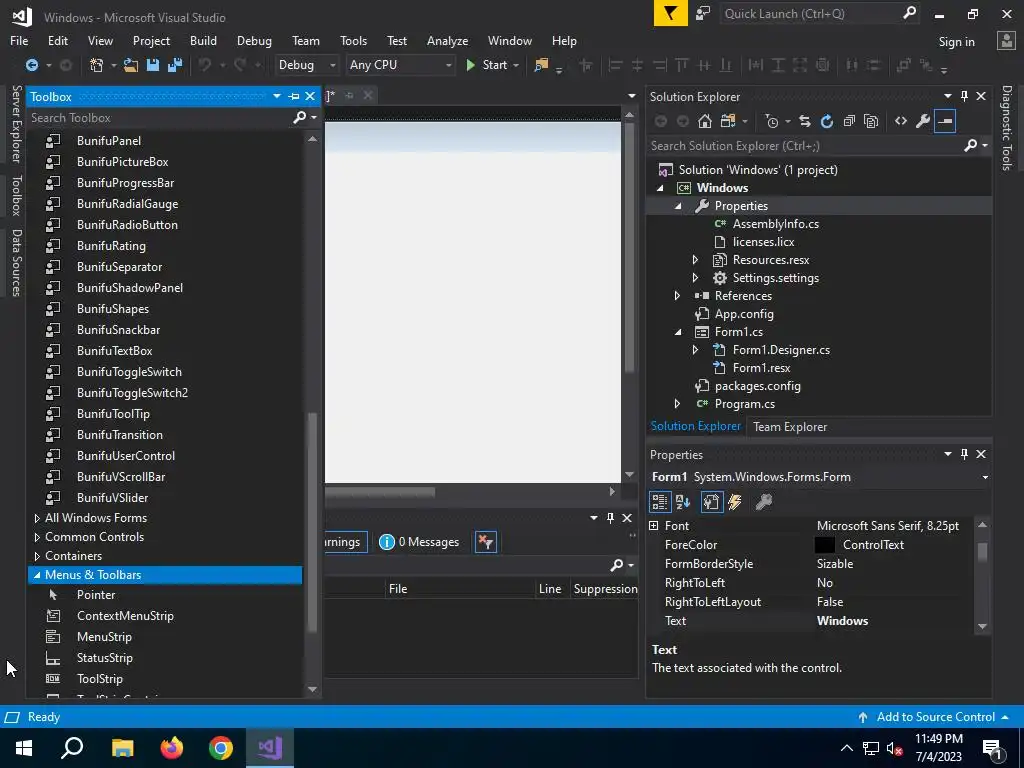Toggle Show All Files in Solution Explorer
Viewport: 1024px width, 768px height.
[871, 121]
